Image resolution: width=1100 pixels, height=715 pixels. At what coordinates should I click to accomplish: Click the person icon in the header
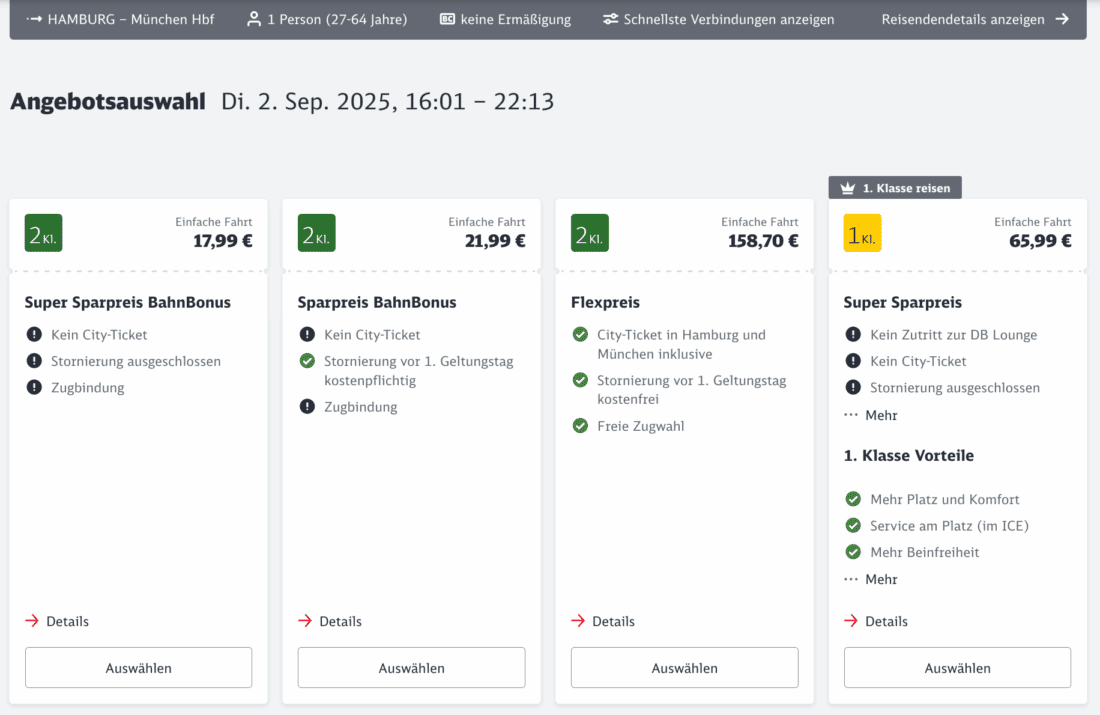[254, 19]
